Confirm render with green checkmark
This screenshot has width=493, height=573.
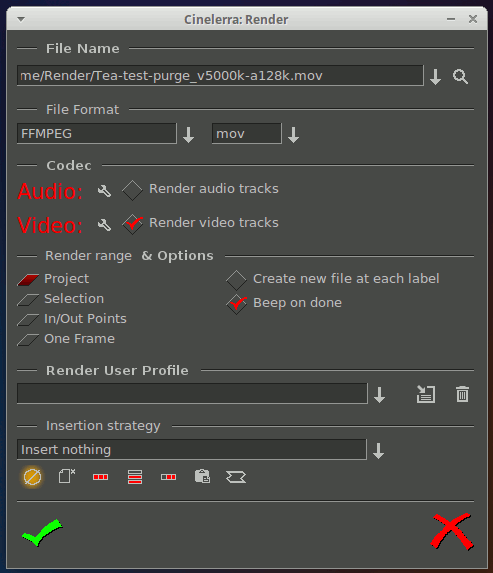click(x=42, y=532)
